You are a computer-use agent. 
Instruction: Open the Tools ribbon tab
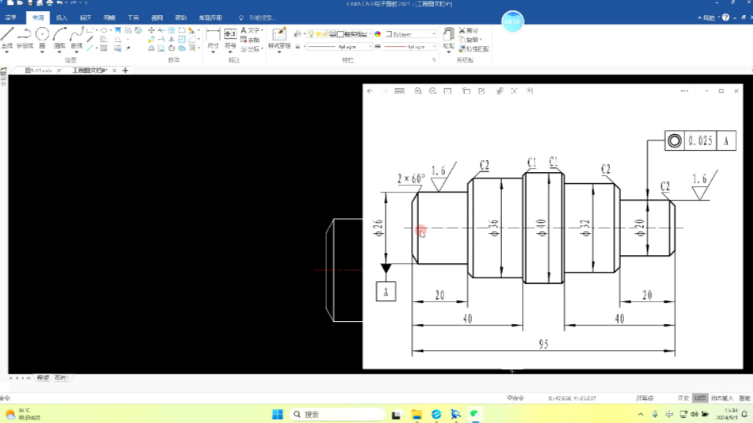pyautogui.click(x=133, y=18)
